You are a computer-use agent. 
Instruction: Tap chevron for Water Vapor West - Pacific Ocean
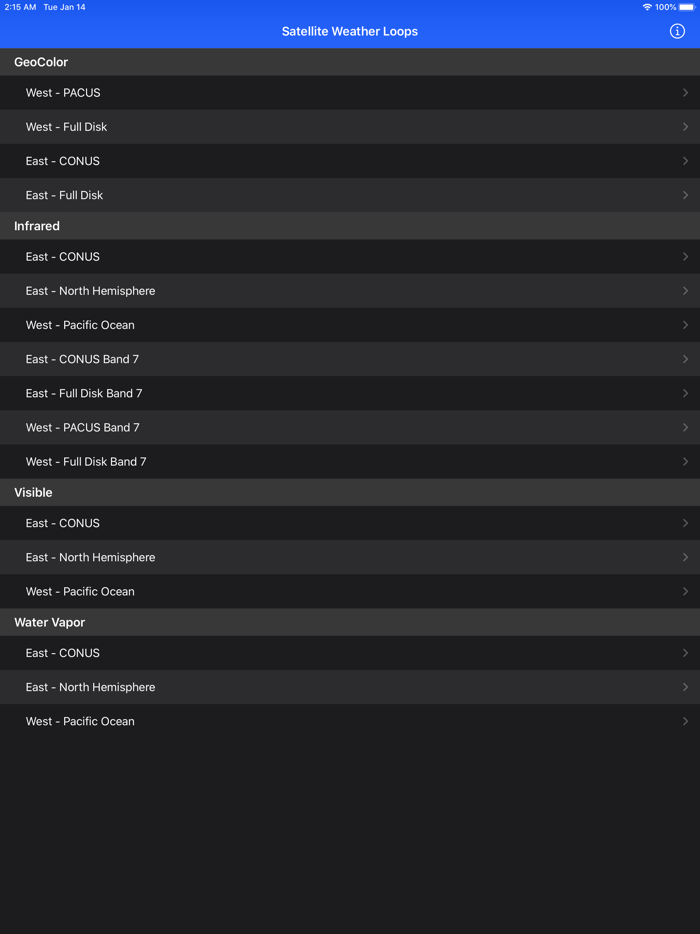point(685,721)
